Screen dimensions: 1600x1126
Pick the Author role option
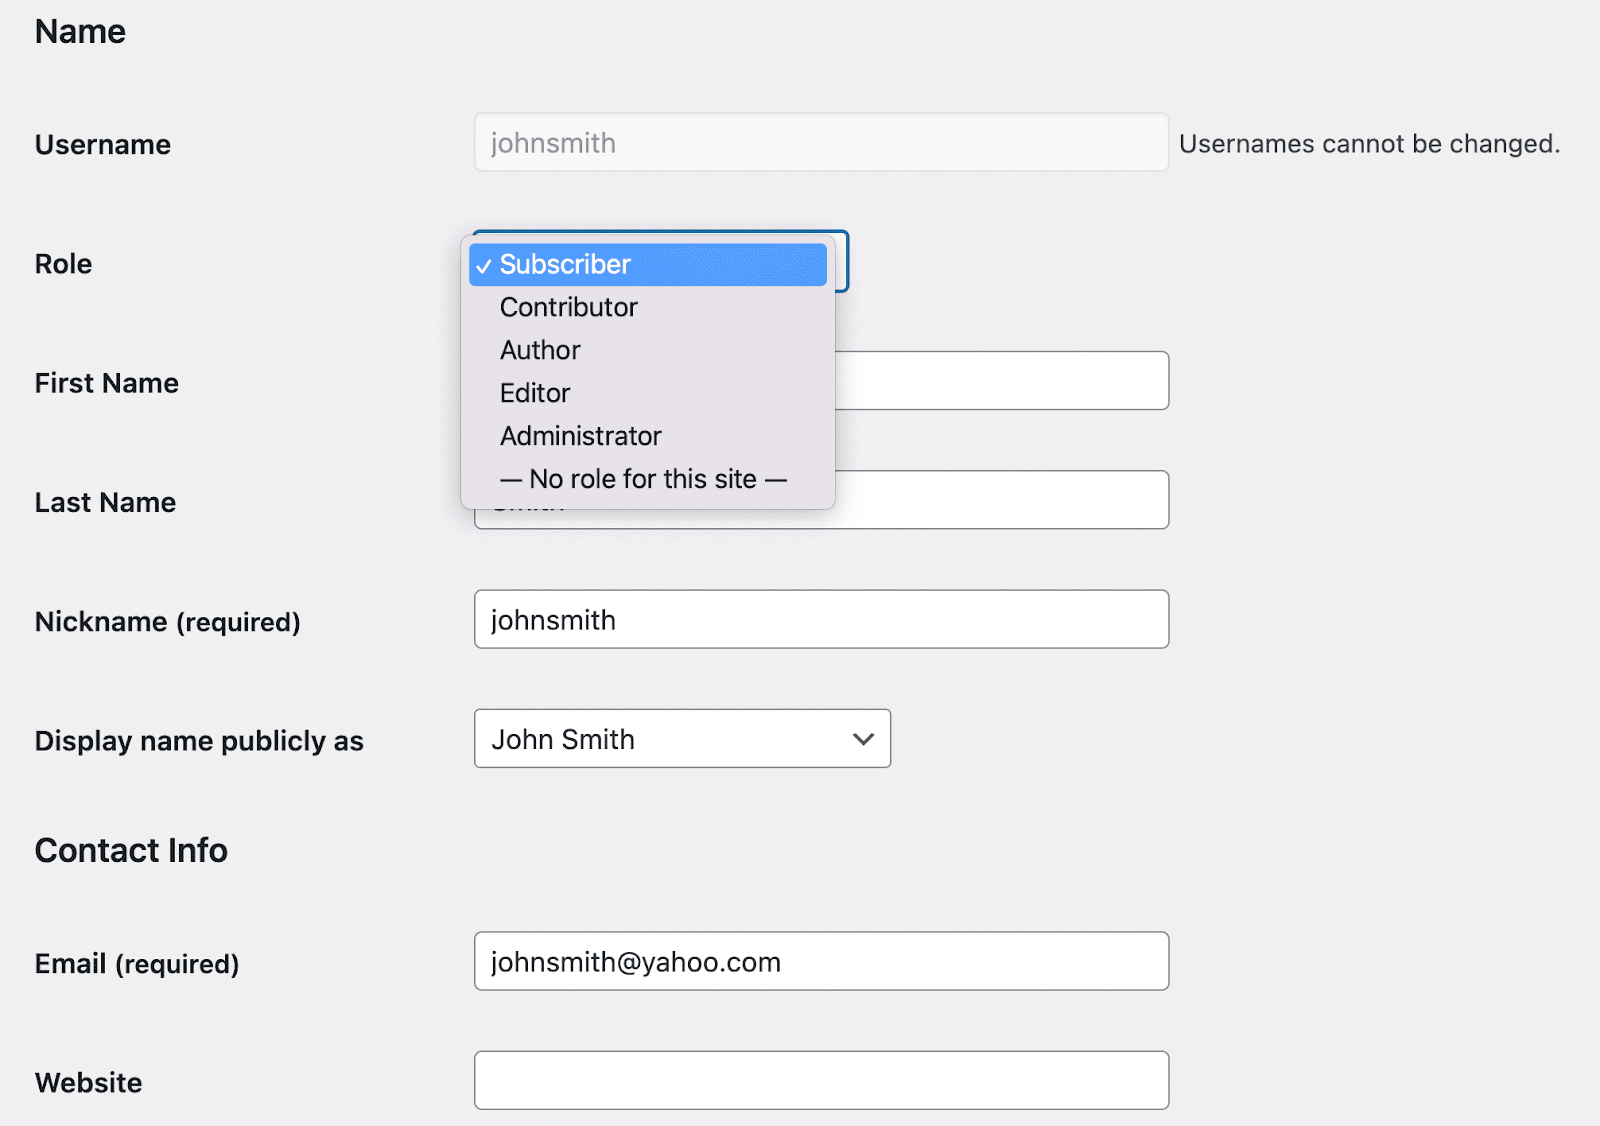click(x=540, y=351)
